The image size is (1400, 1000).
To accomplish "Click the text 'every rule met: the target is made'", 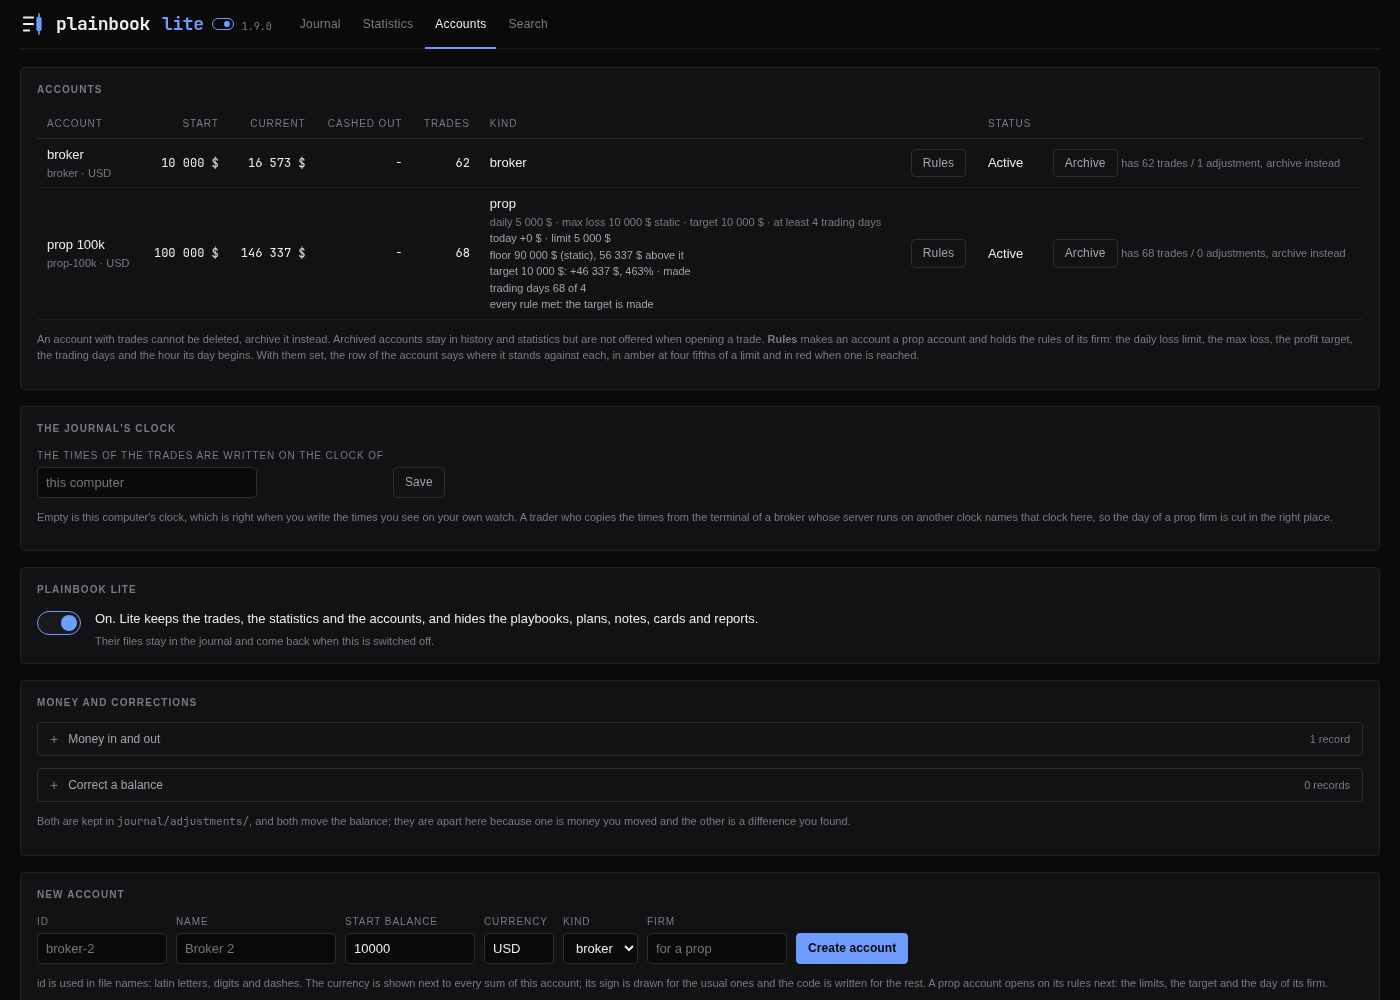I will [571, 304].
